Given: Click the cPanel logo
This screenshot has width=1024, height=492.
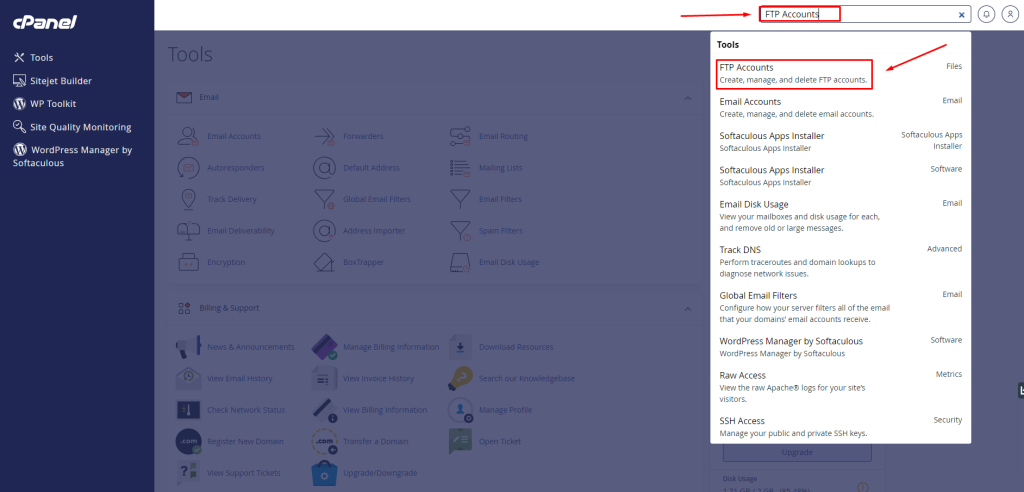Looking at the screenshot, I should (45, 22).
